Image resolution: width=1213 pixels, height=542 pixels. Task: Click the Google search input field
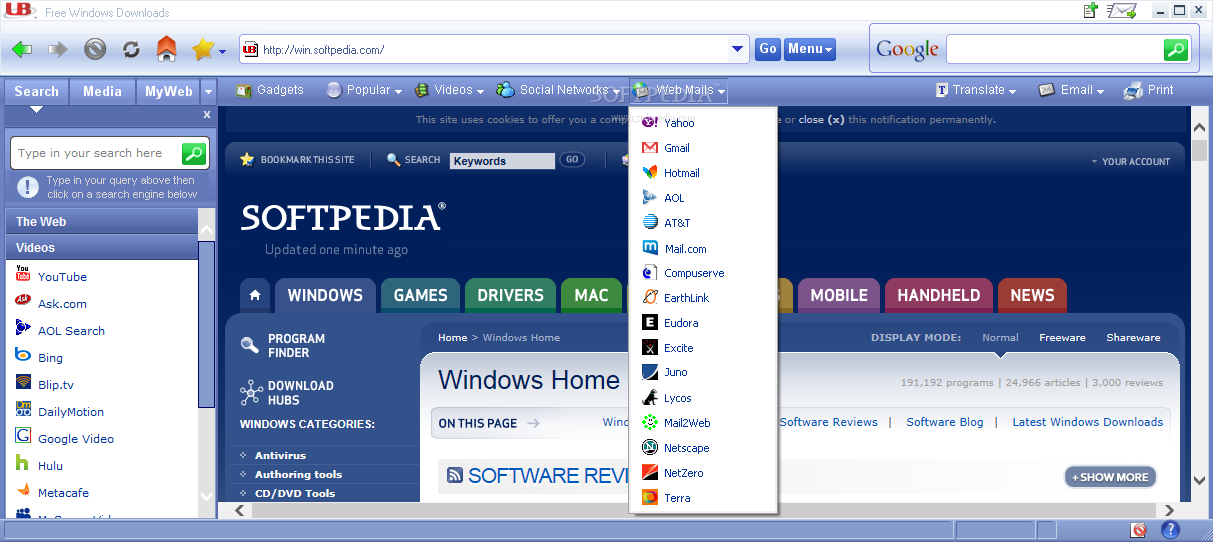(x=1055, y=49)
